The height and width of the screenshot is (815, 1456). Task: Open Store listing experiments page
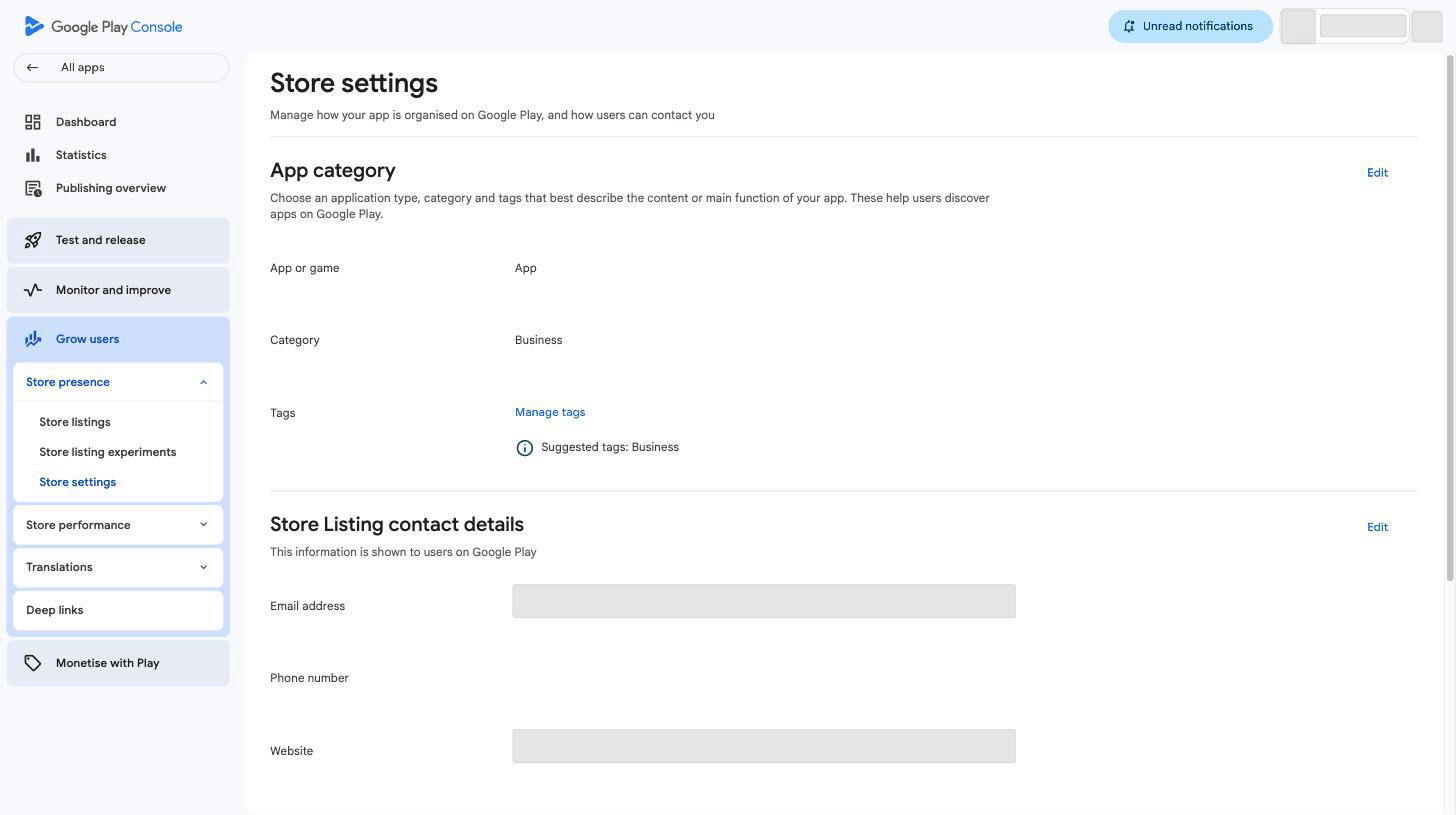pos(107,452)
